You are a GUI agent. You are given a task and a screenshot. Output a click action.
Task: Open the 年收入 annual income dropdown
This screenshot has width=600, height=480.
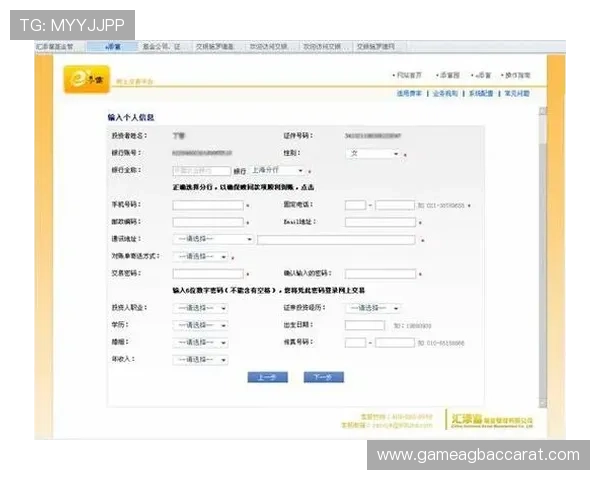(201, 360)
